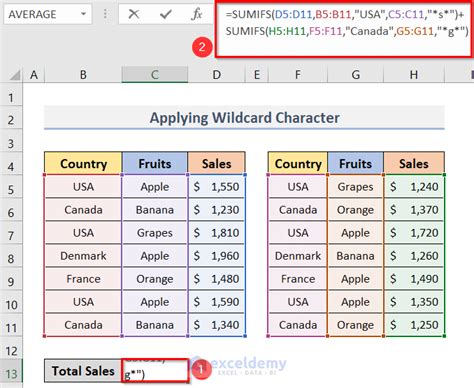Click 'Denmark' in the right table
The height and width of the screenshot is (388, 474).
[298, 256]
